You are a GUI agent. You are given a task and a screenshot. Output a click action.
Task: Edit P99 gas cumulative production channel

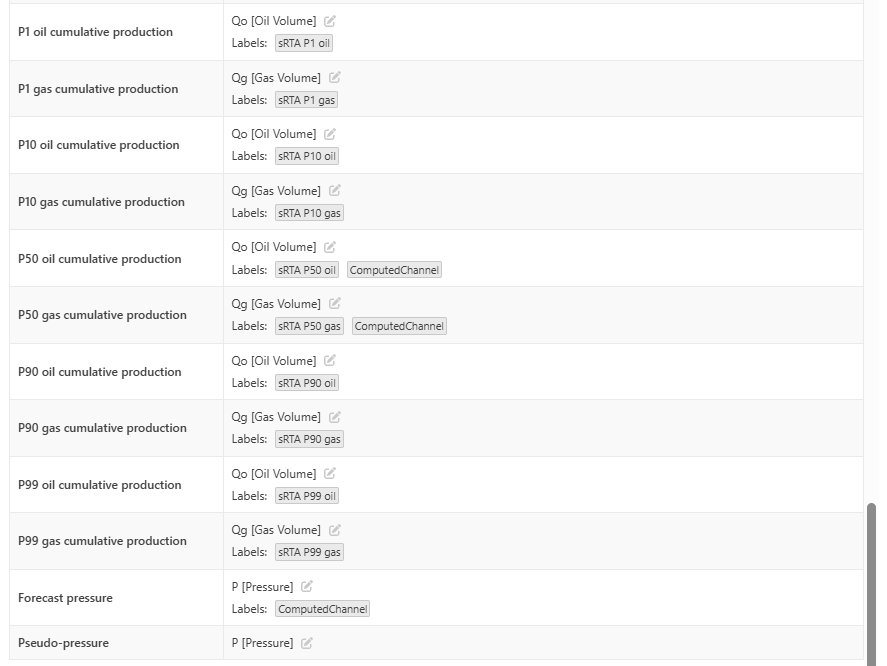click(335, 530)
